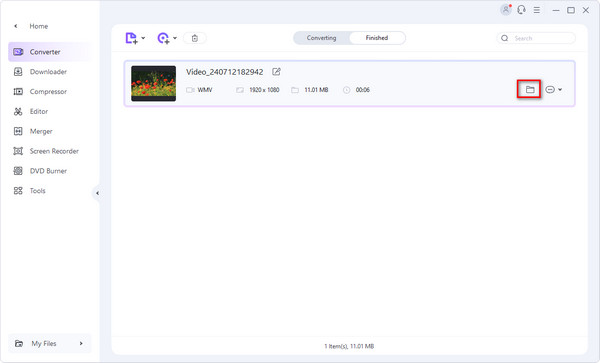Screen dimensions: 600x363
Task: Click the 11.01 MB file size value
Action: [x=316, y=90]
